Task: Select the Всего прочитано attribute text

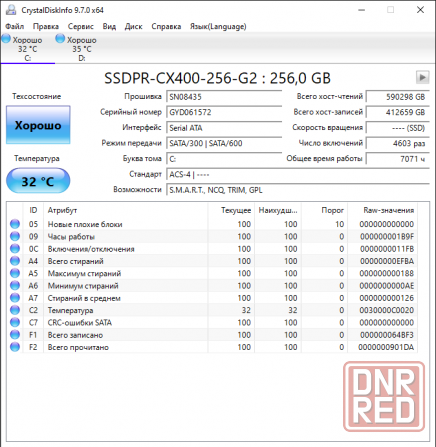Action: point(78,347)
